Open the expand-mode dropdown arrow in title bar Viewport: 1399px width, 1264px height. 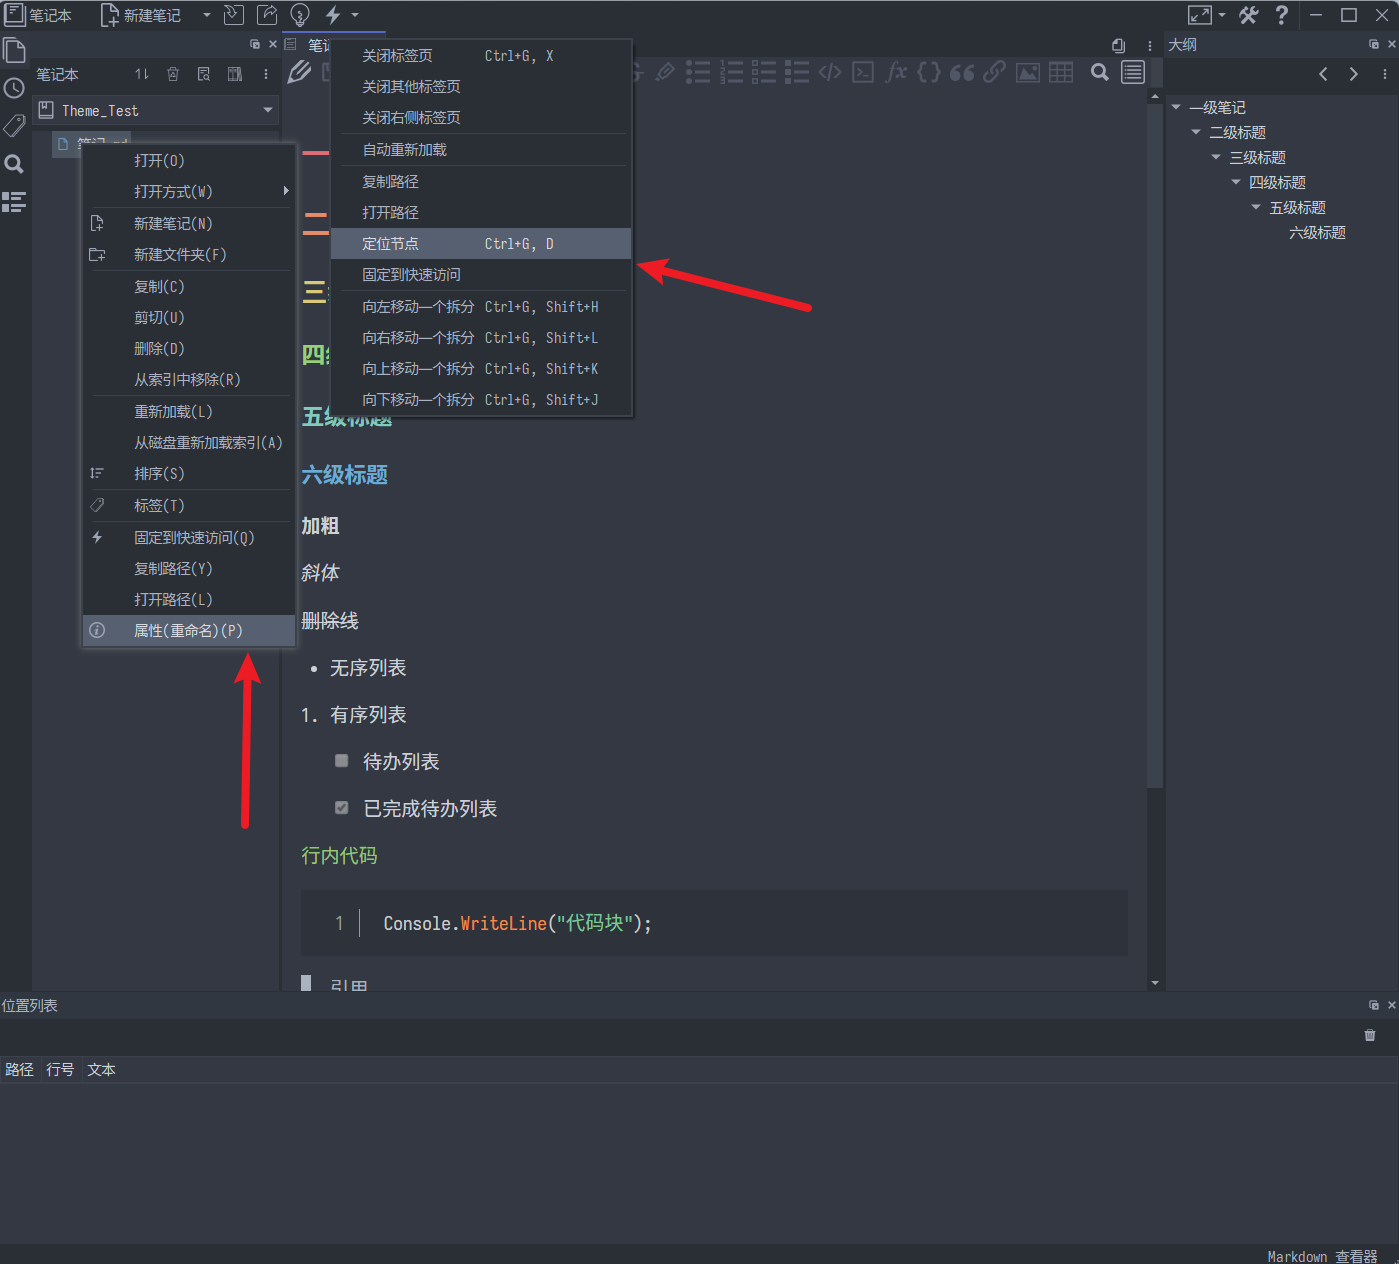(x=1222, y=15)
